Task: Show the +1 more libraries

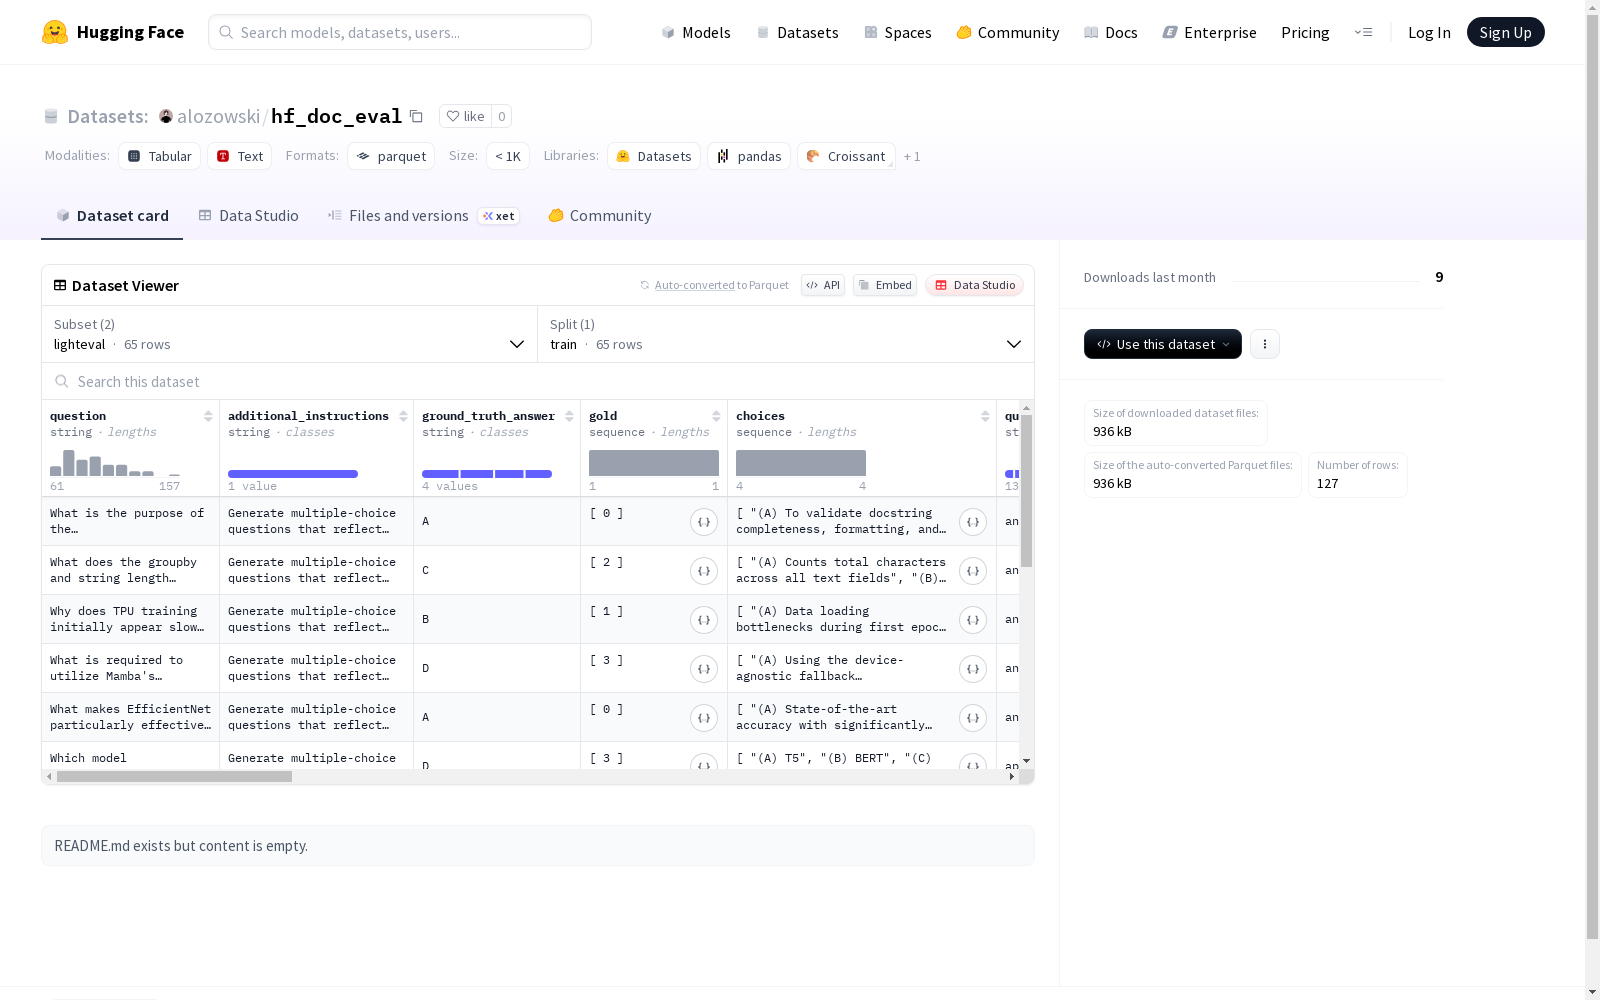Action: (x=912, y=156)
